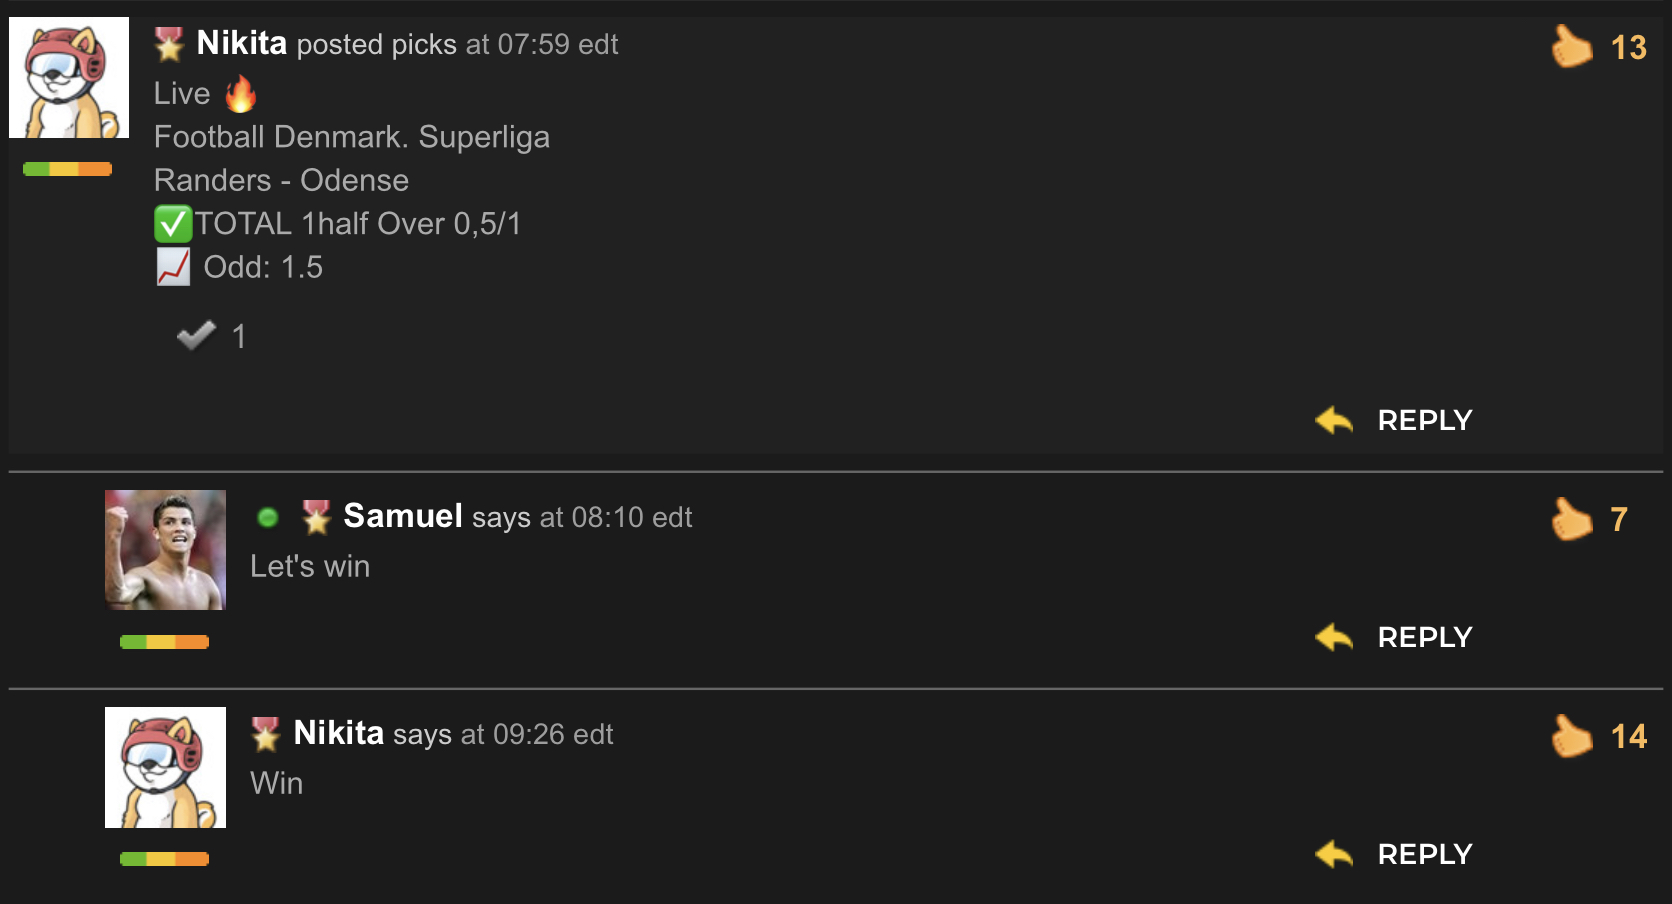Open Samuel's footballer avatar picture
The width and height of the screenshot is (1672, 904).
[x=165, y=550]
